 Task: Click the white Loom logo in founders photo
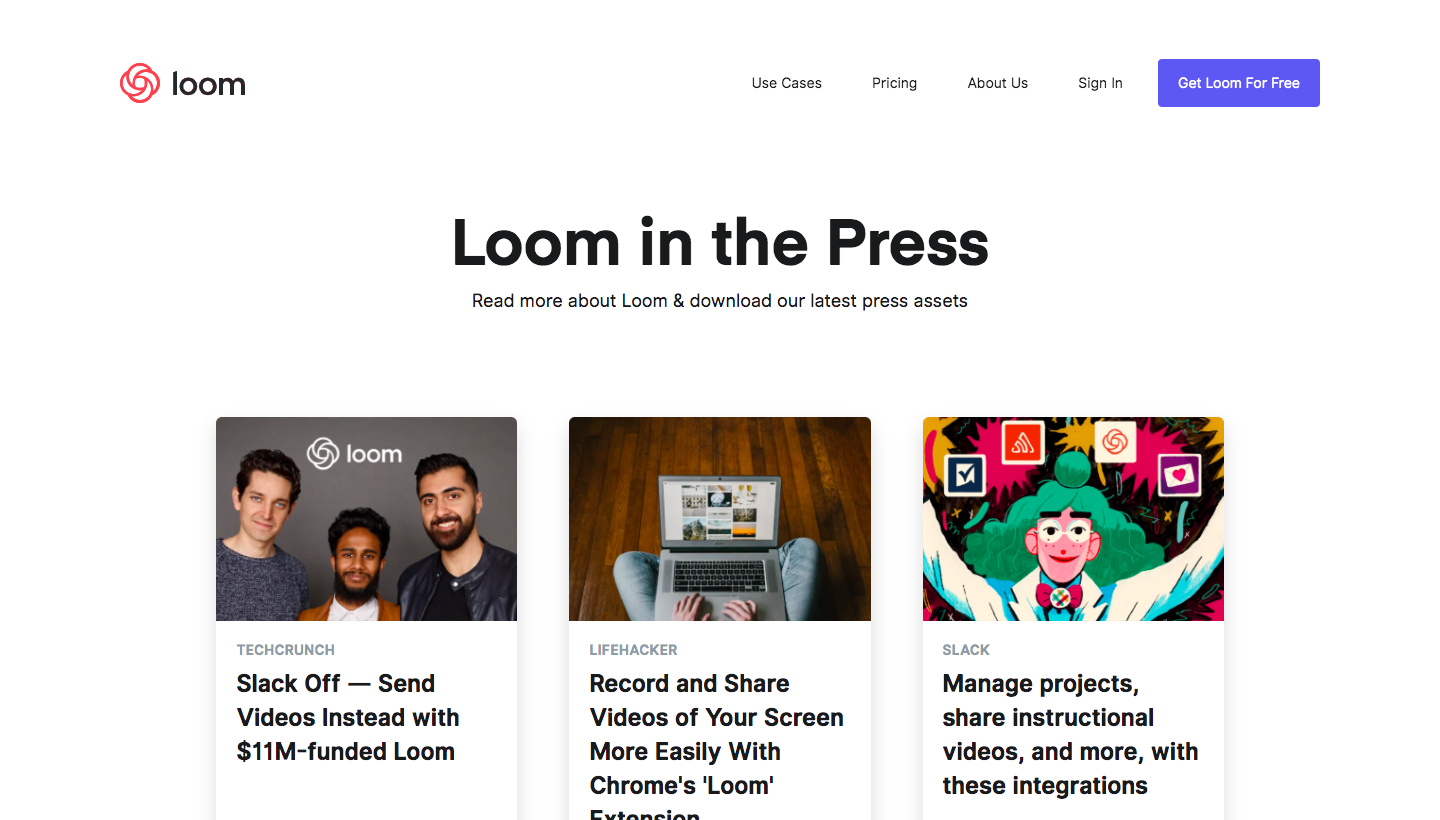tap(354, 453)
